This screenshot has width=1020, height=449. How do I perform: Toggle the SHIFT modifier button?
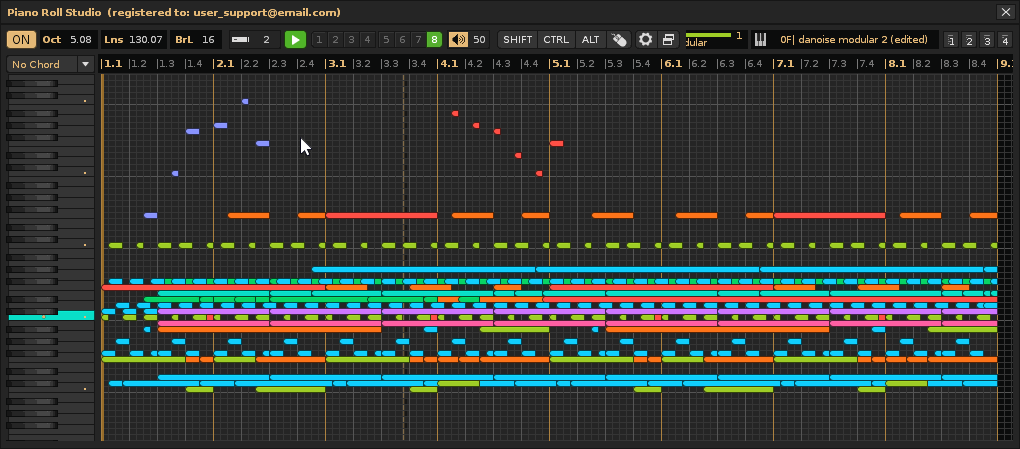pos(518,40)
